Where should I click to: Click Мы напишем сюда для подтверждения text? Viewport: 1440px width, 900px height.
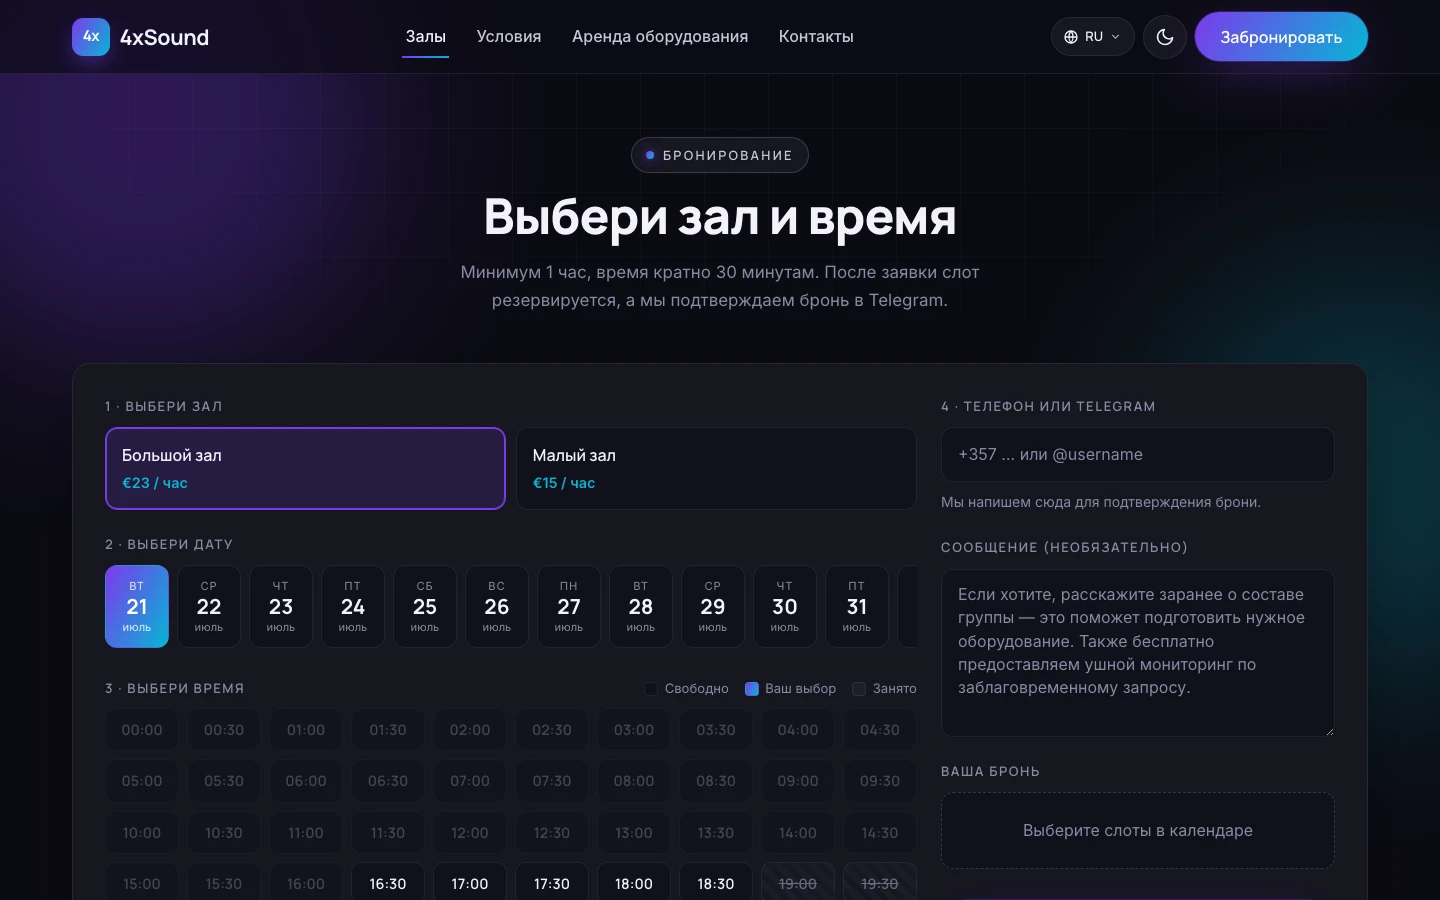click(x=1101, y=502)
